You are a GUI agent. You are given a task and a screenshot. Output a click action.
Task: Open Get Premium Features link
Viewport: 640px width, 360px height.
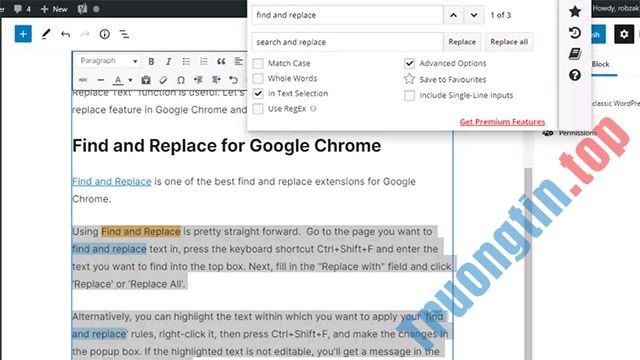click(x=502, y=122)
